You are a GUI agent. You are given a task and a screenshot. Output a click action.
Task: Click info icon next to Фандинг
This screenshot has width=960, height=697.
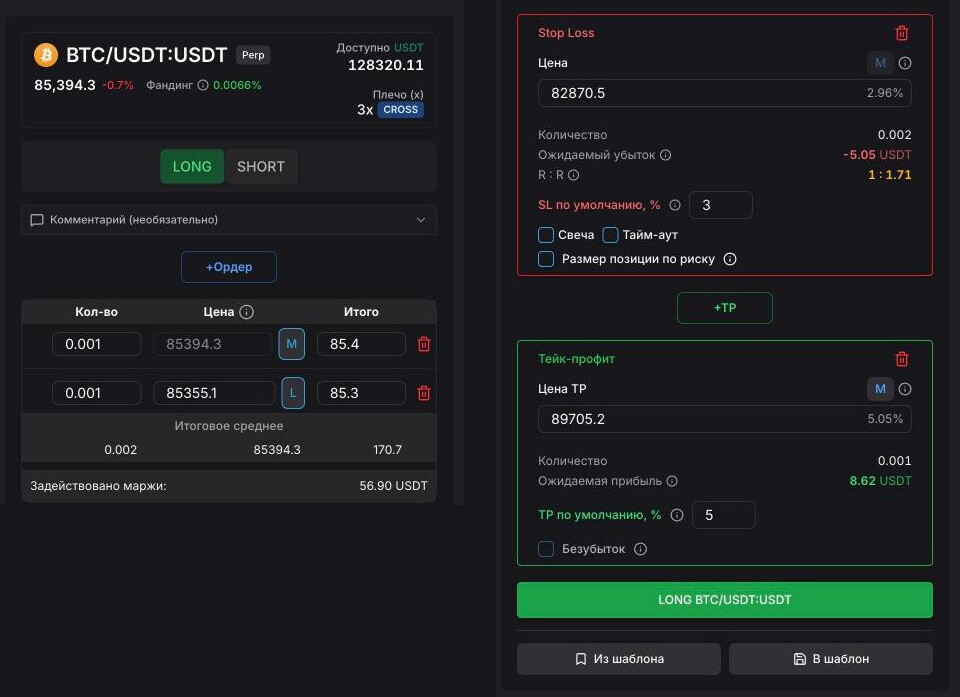click(203, 85)
